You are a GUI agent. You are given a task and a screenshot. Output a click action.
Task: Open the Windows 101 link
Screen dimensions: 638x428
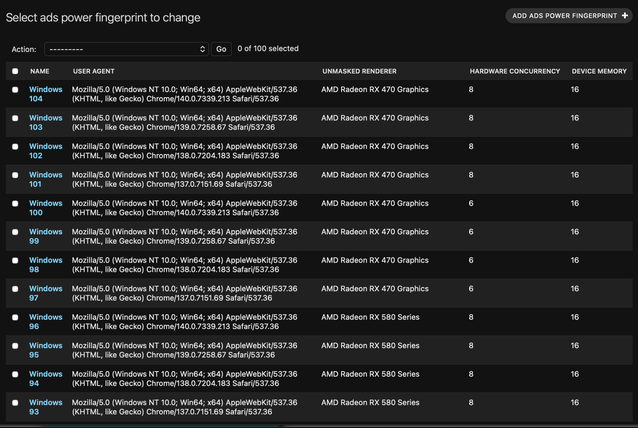tap(46, 179)
